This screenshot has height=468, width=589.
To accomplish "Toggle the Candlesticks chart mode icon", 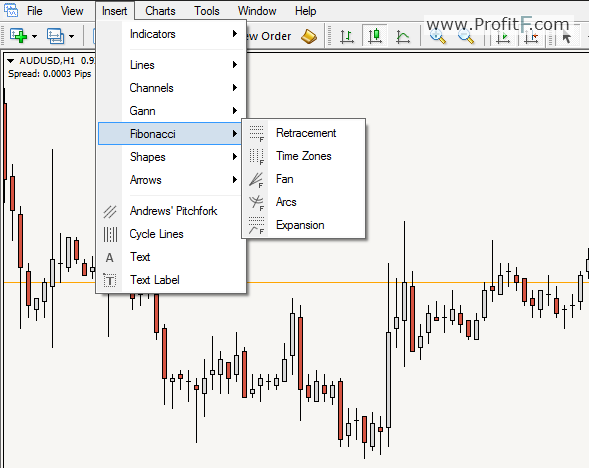I will [375, 36].
